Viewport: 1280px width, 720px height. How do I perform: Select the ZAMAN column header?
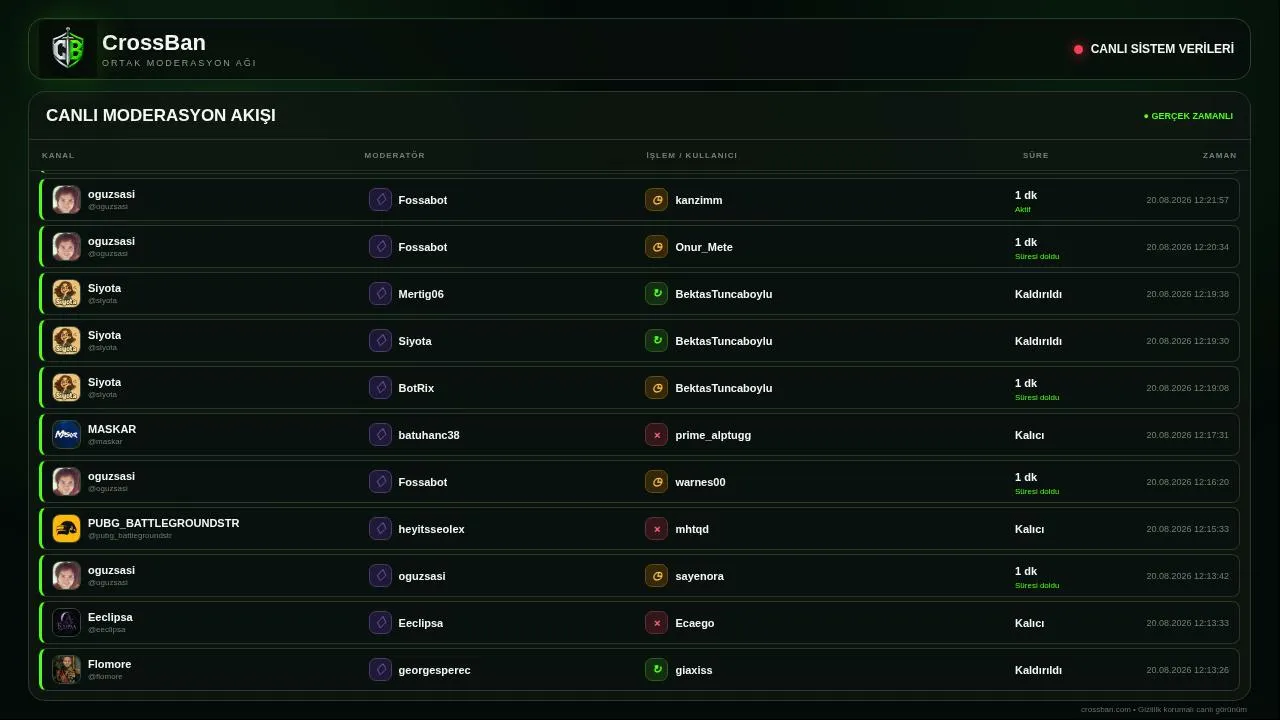(1219, 156)
